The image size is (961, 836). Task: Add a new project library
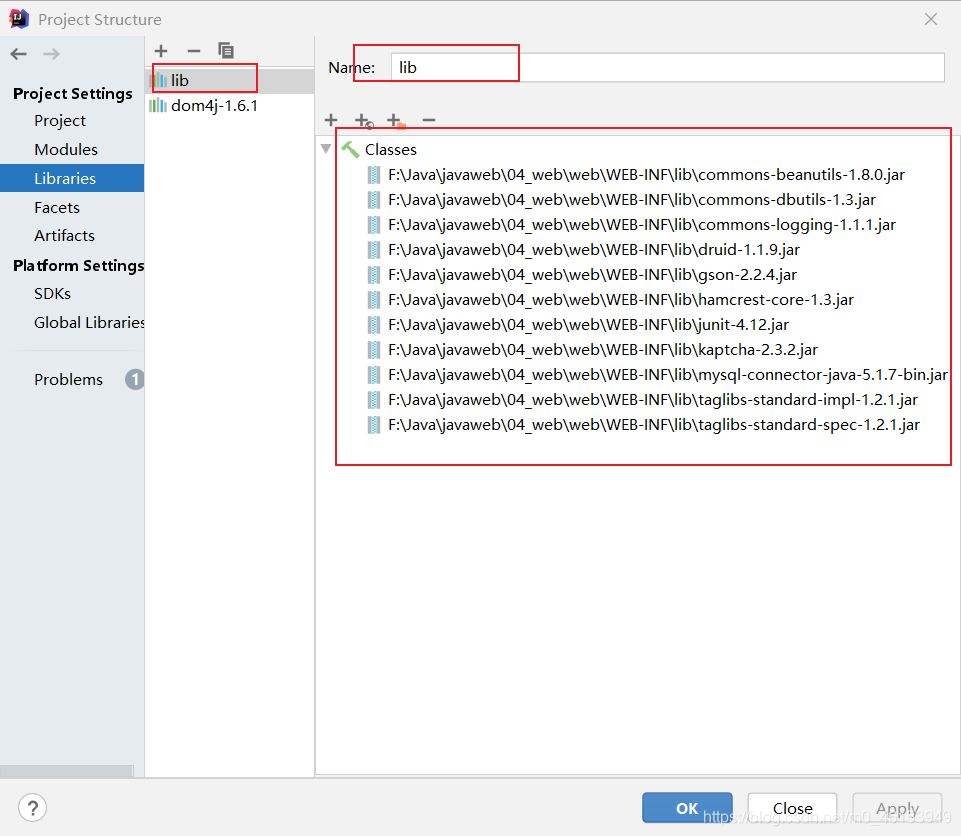[x=161, y=51]
